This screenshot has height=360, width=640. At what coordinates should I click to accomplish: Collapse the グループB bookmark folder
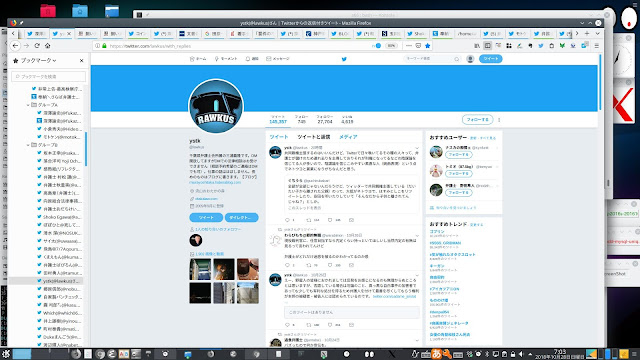pos(28,145)
